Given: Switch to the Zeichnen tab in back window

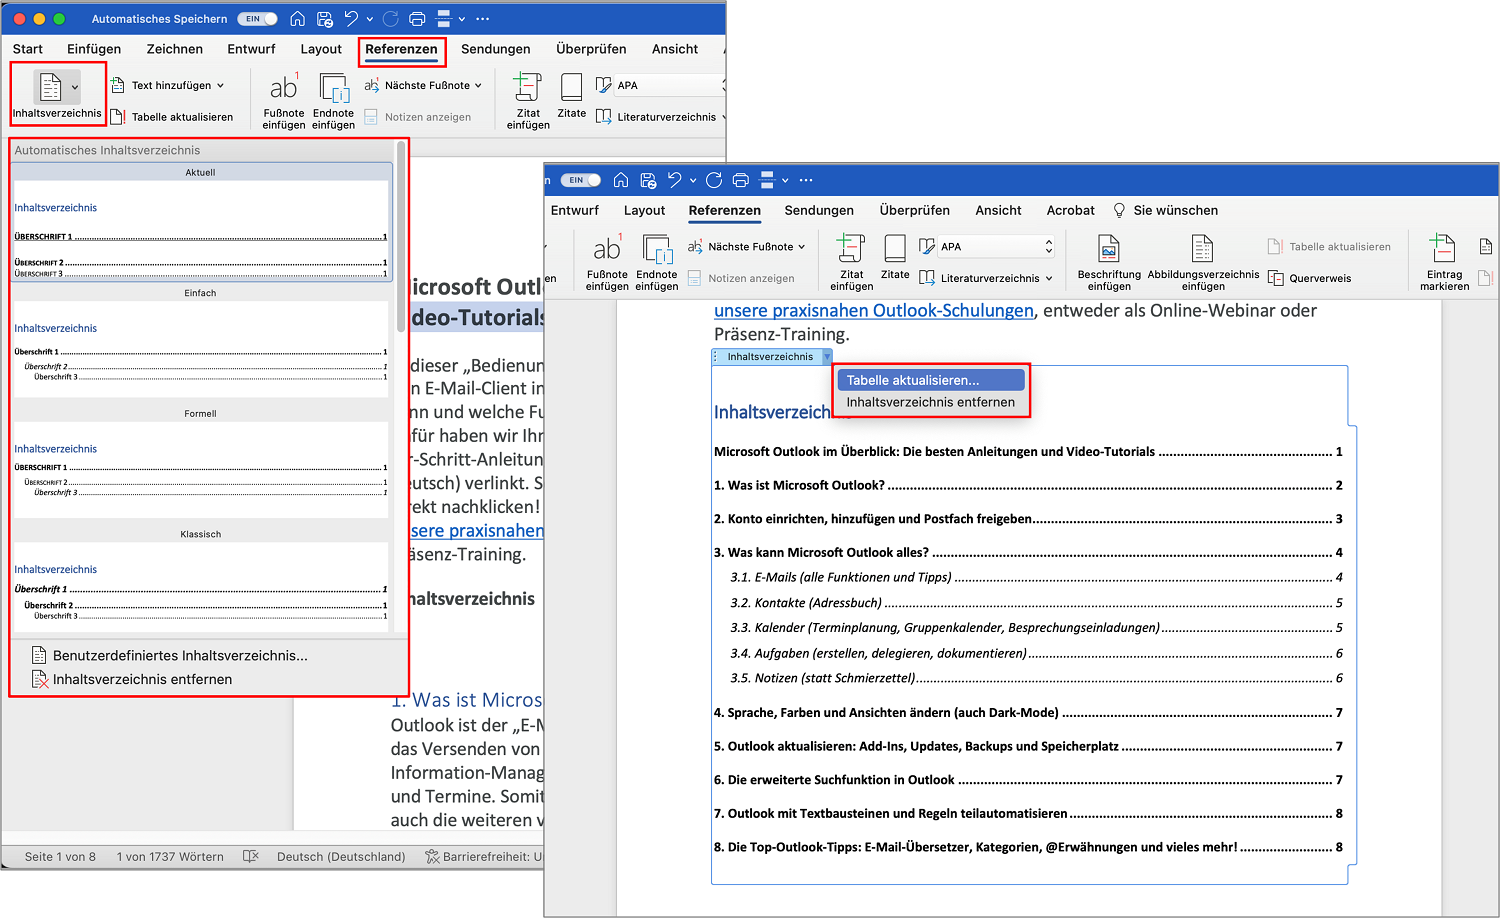Looking at the screenshot, I should point(175,49).
